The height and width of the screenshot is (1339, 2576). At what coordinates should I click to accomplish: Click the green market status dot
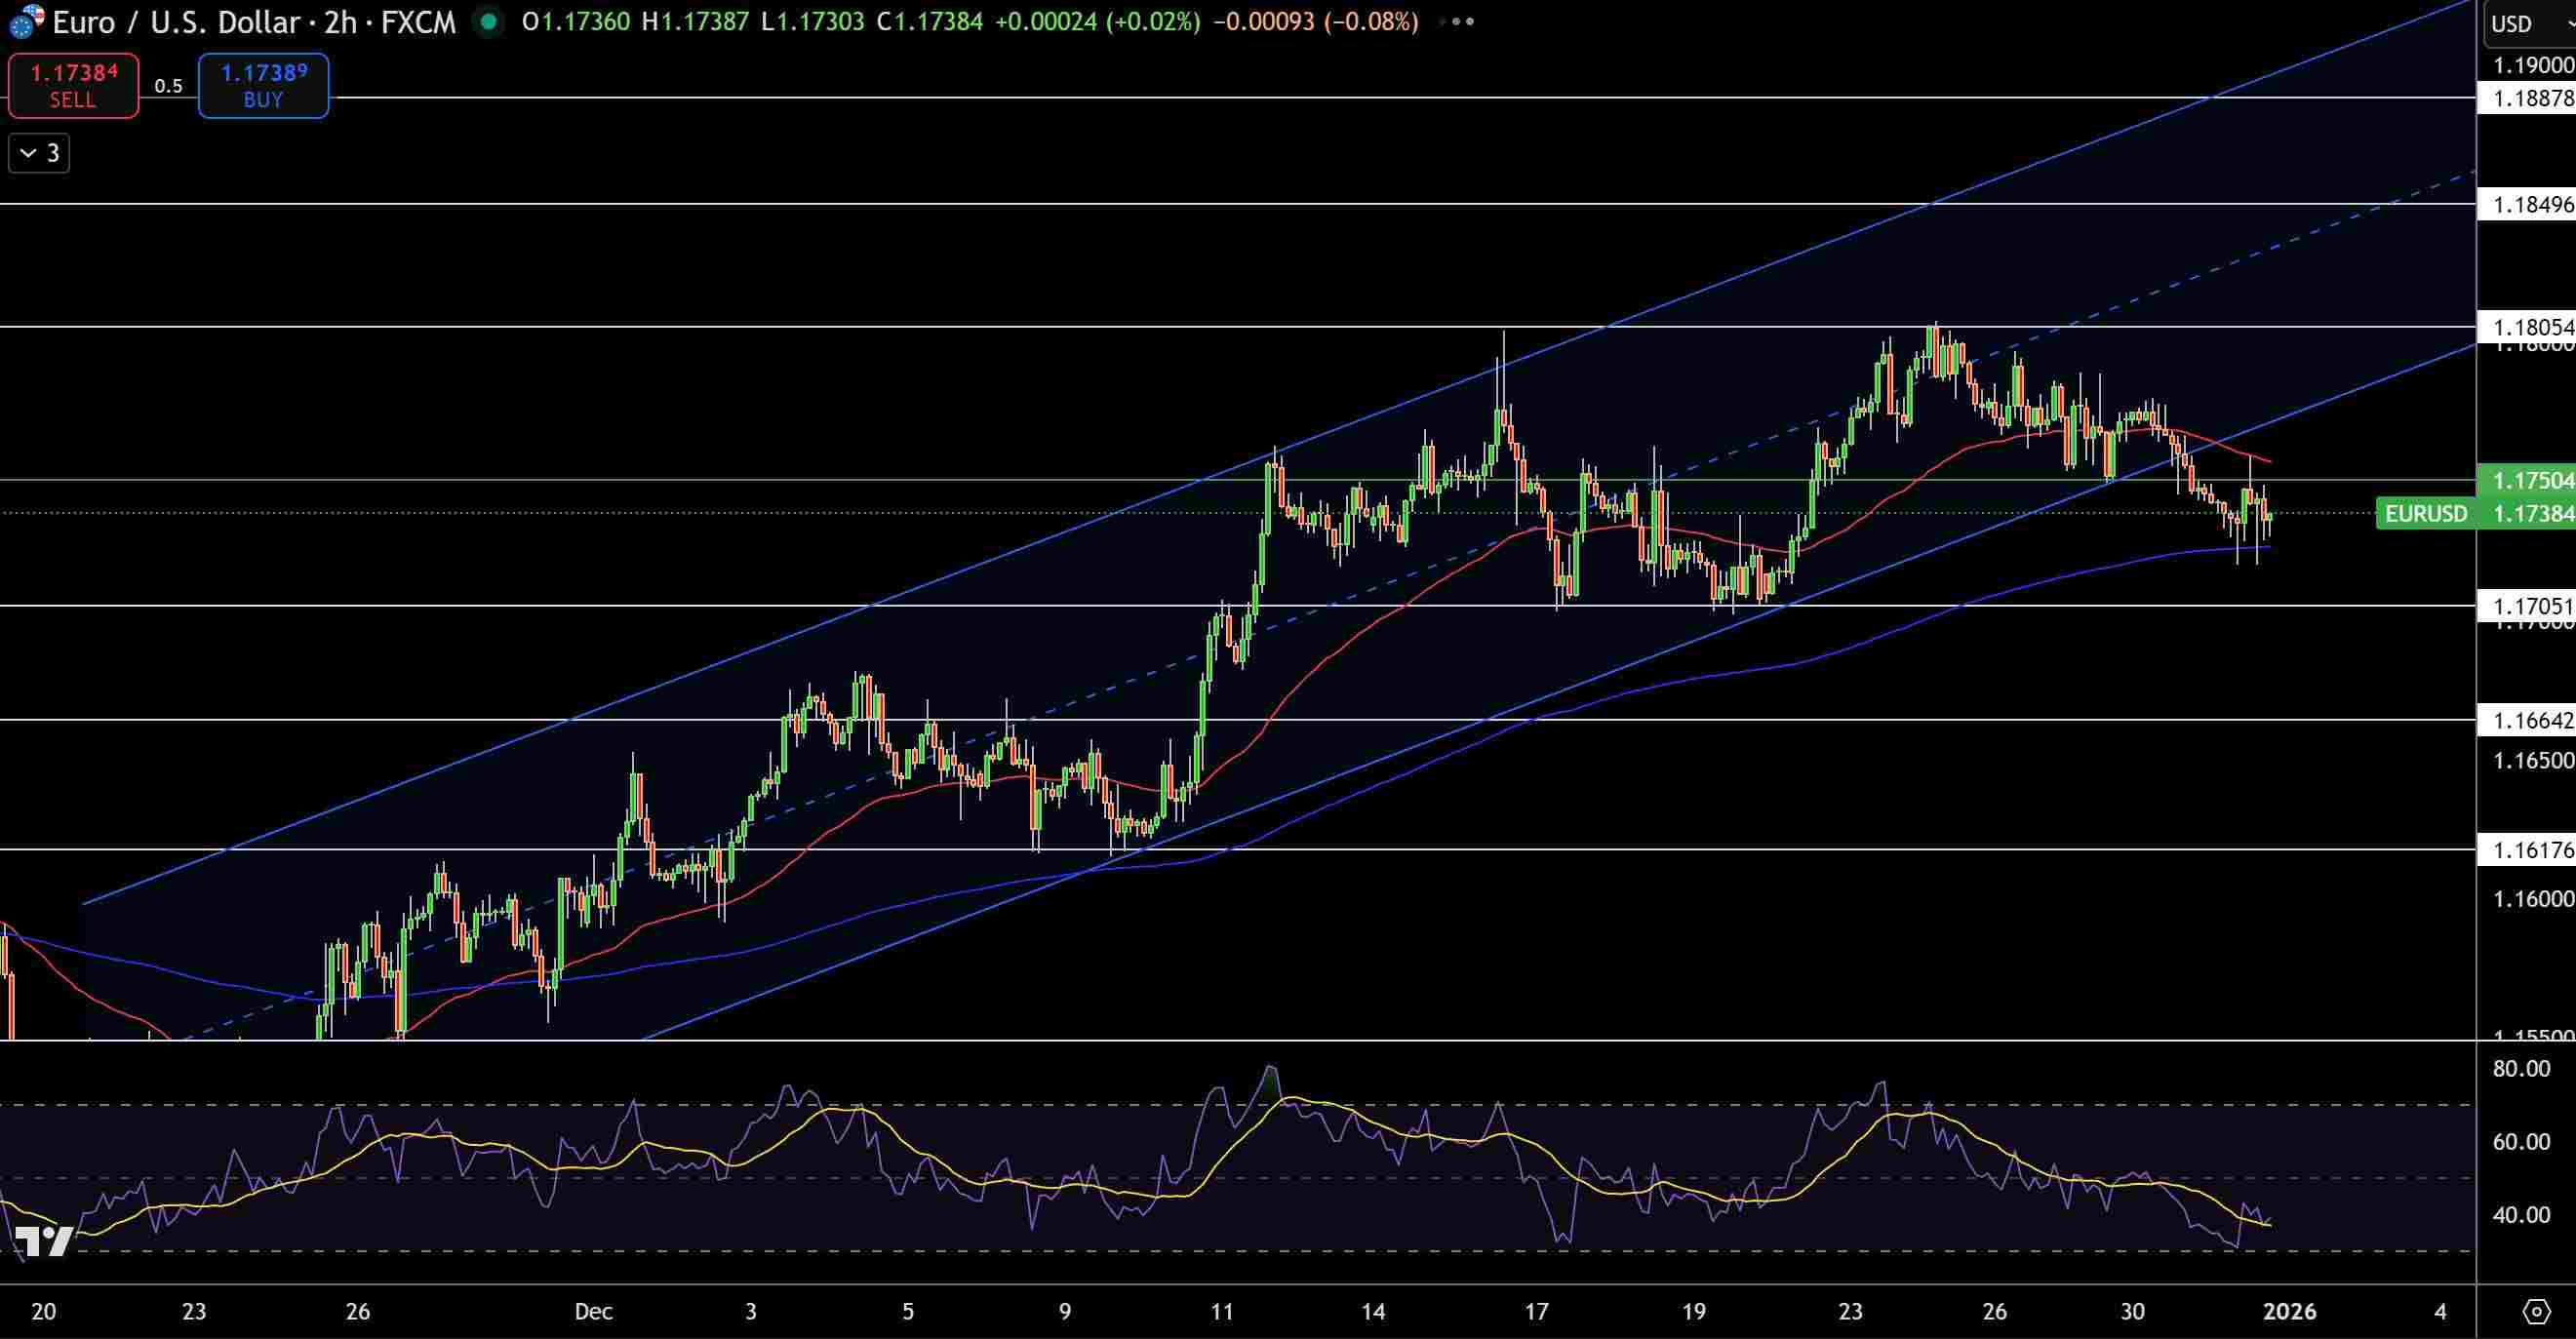click(x=488, y=21)
